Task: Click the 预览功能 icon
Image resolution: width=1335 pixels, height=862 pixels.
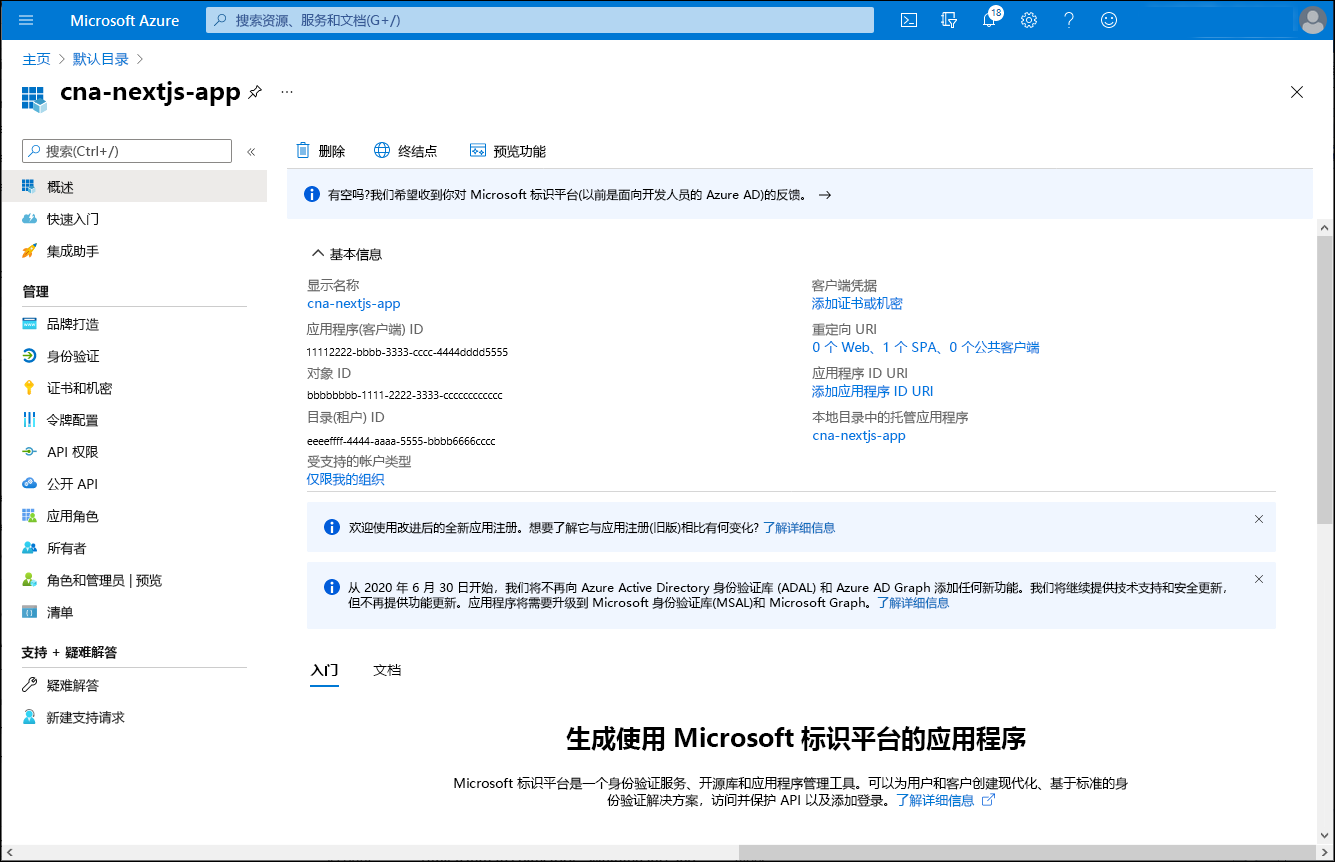Action: point(477,151)
